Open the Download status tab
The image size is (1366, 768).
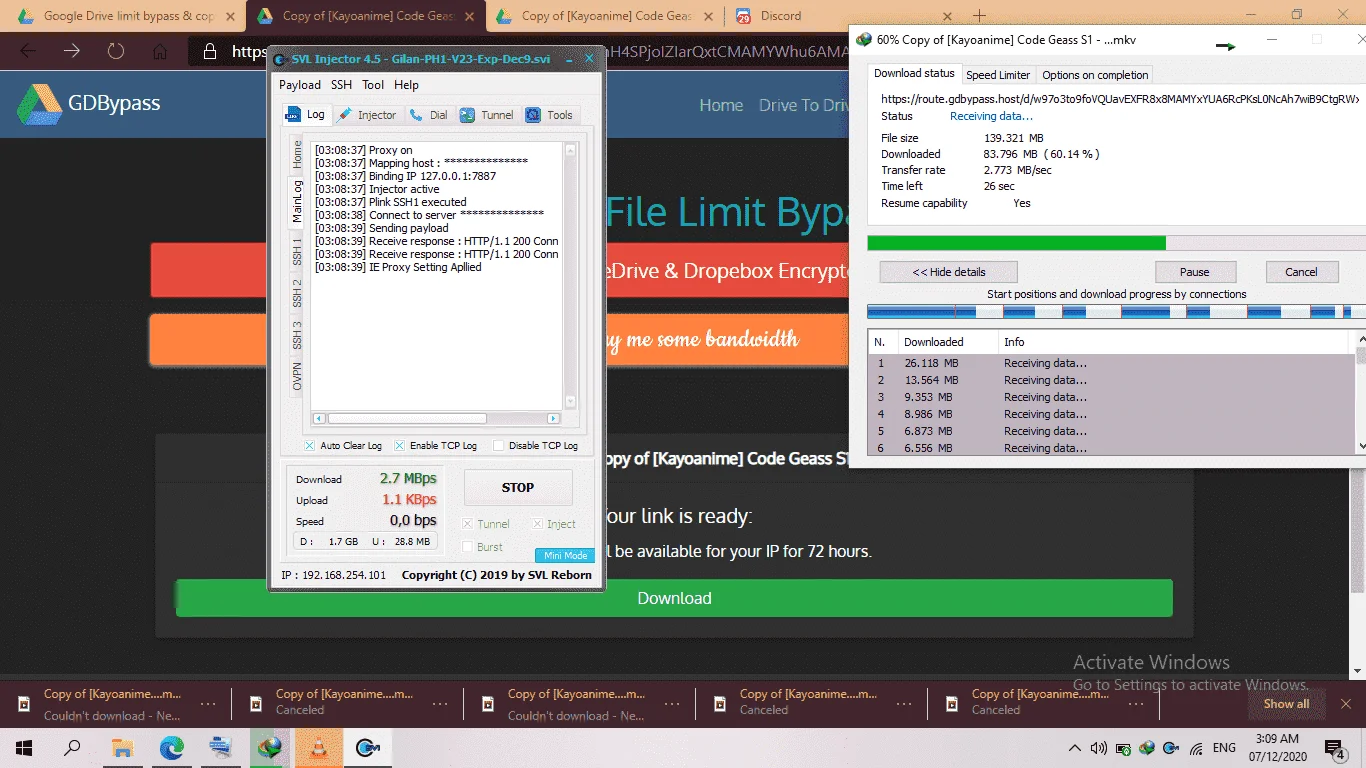(x=914, y=73)
